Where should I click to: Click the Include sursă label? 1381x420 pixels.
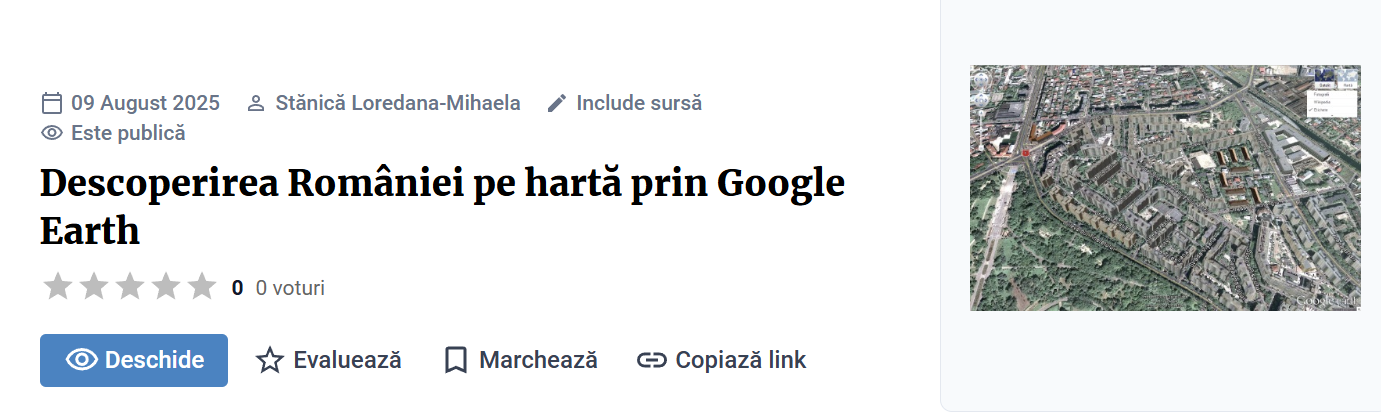(x=639, y=103)
